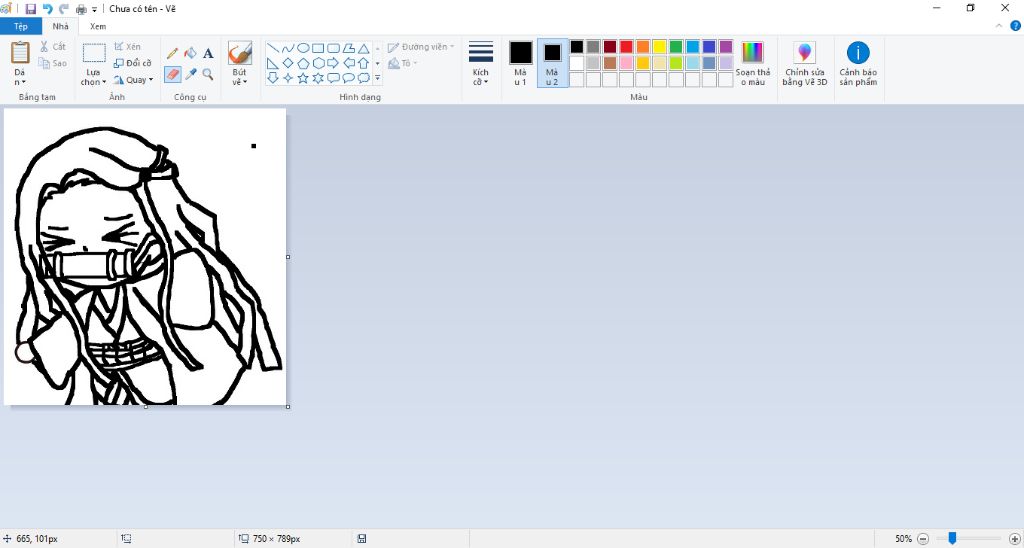The width and height of the screenshot is (1024, 548).
Task: Choose the Pentagon shape
Action: [303, 63]
